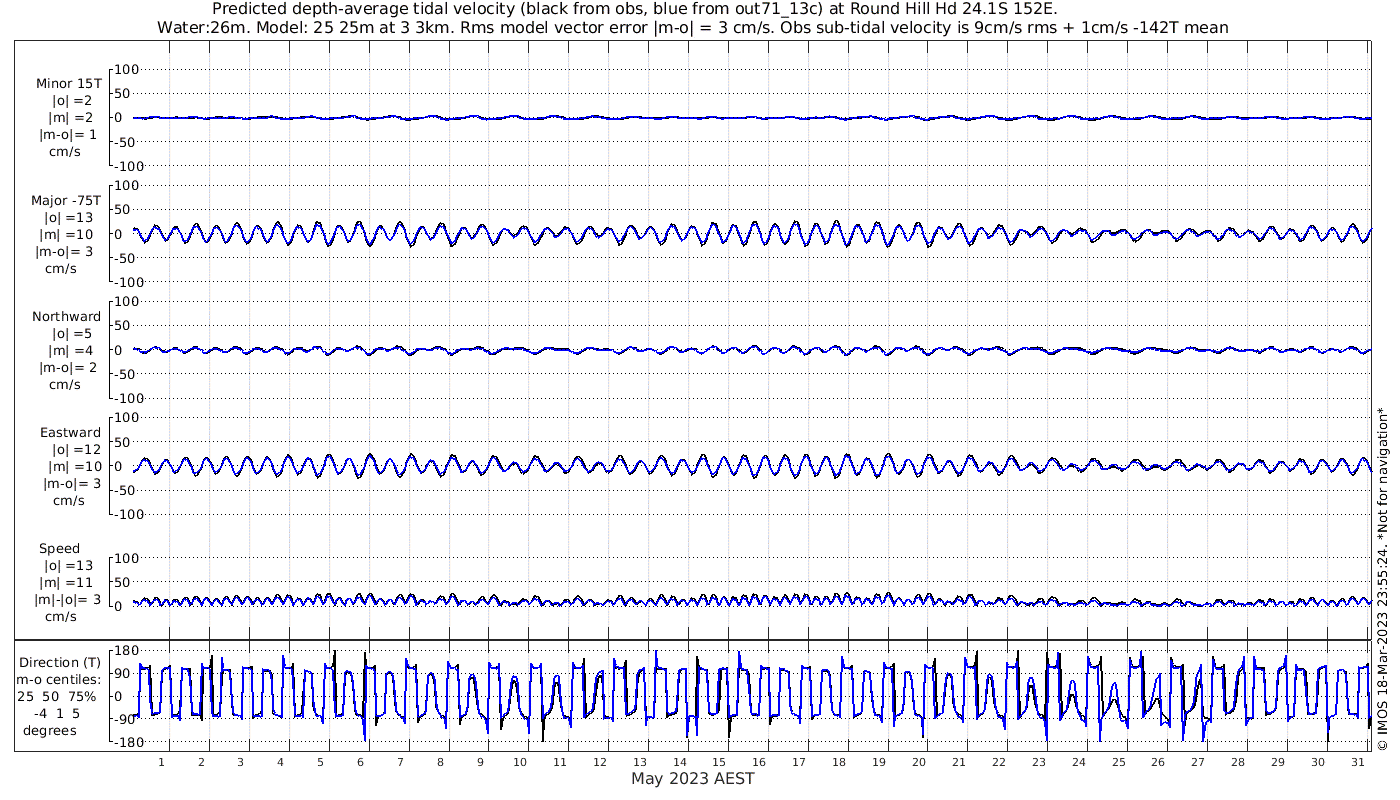The height and width of the screenshot is (800, 1400).
Task: Click '|m| =4' in the Northward panel
Action: (73, 350)
